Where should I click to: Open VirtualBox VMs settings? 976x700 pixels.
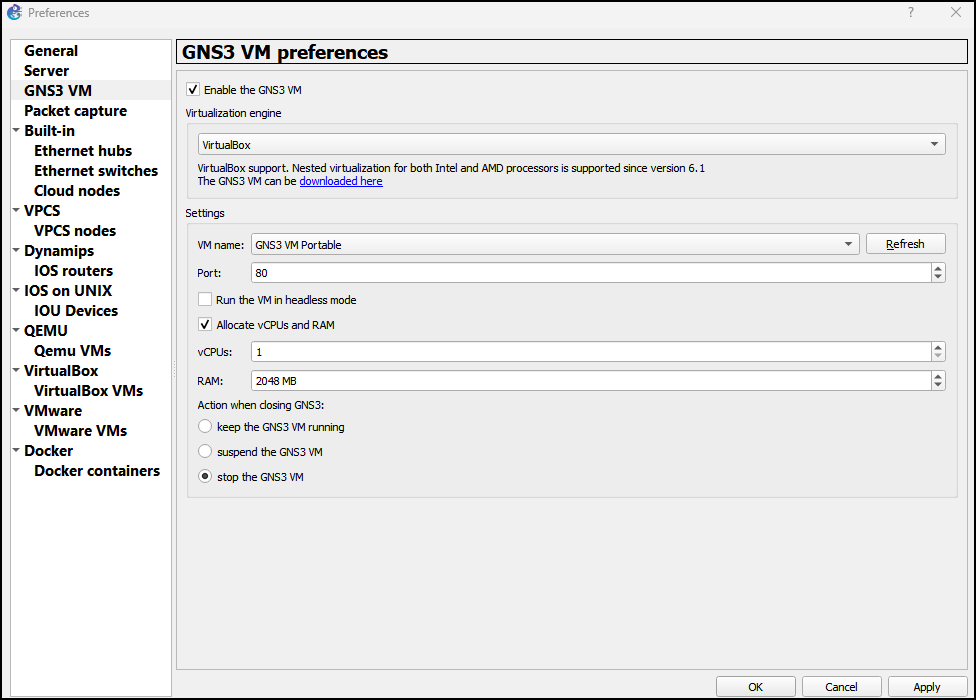(88, 390)
